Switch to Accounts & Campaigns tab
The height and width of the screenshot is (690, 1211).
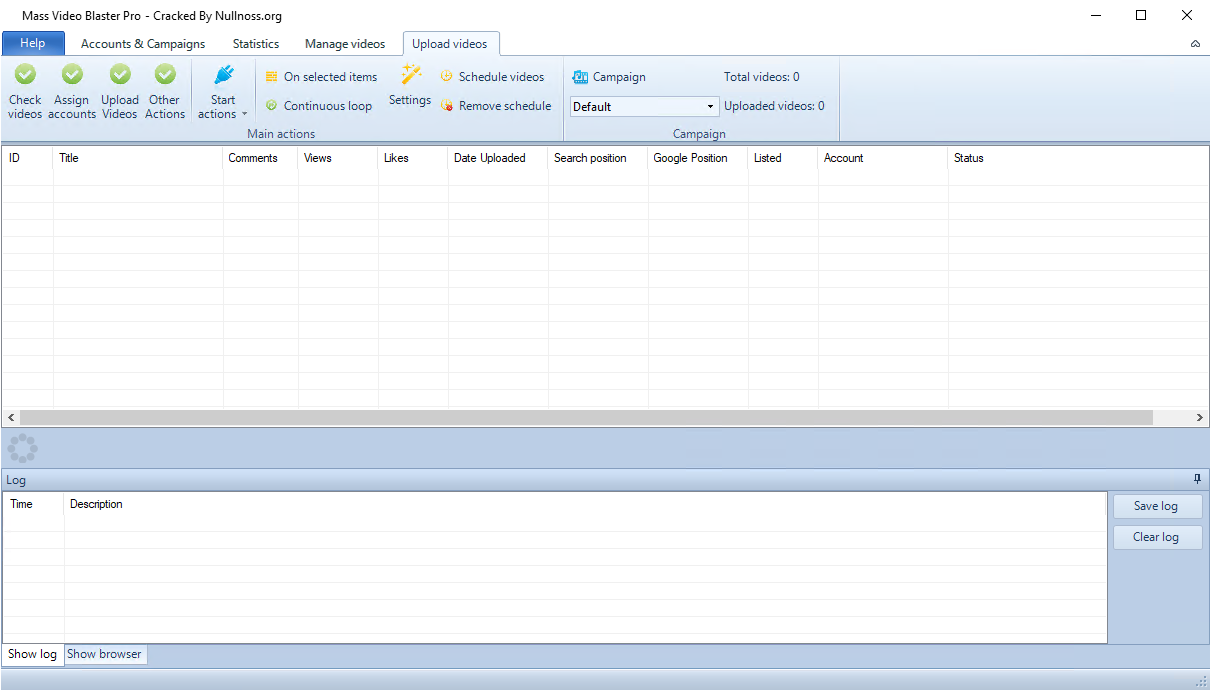point(143,44)
